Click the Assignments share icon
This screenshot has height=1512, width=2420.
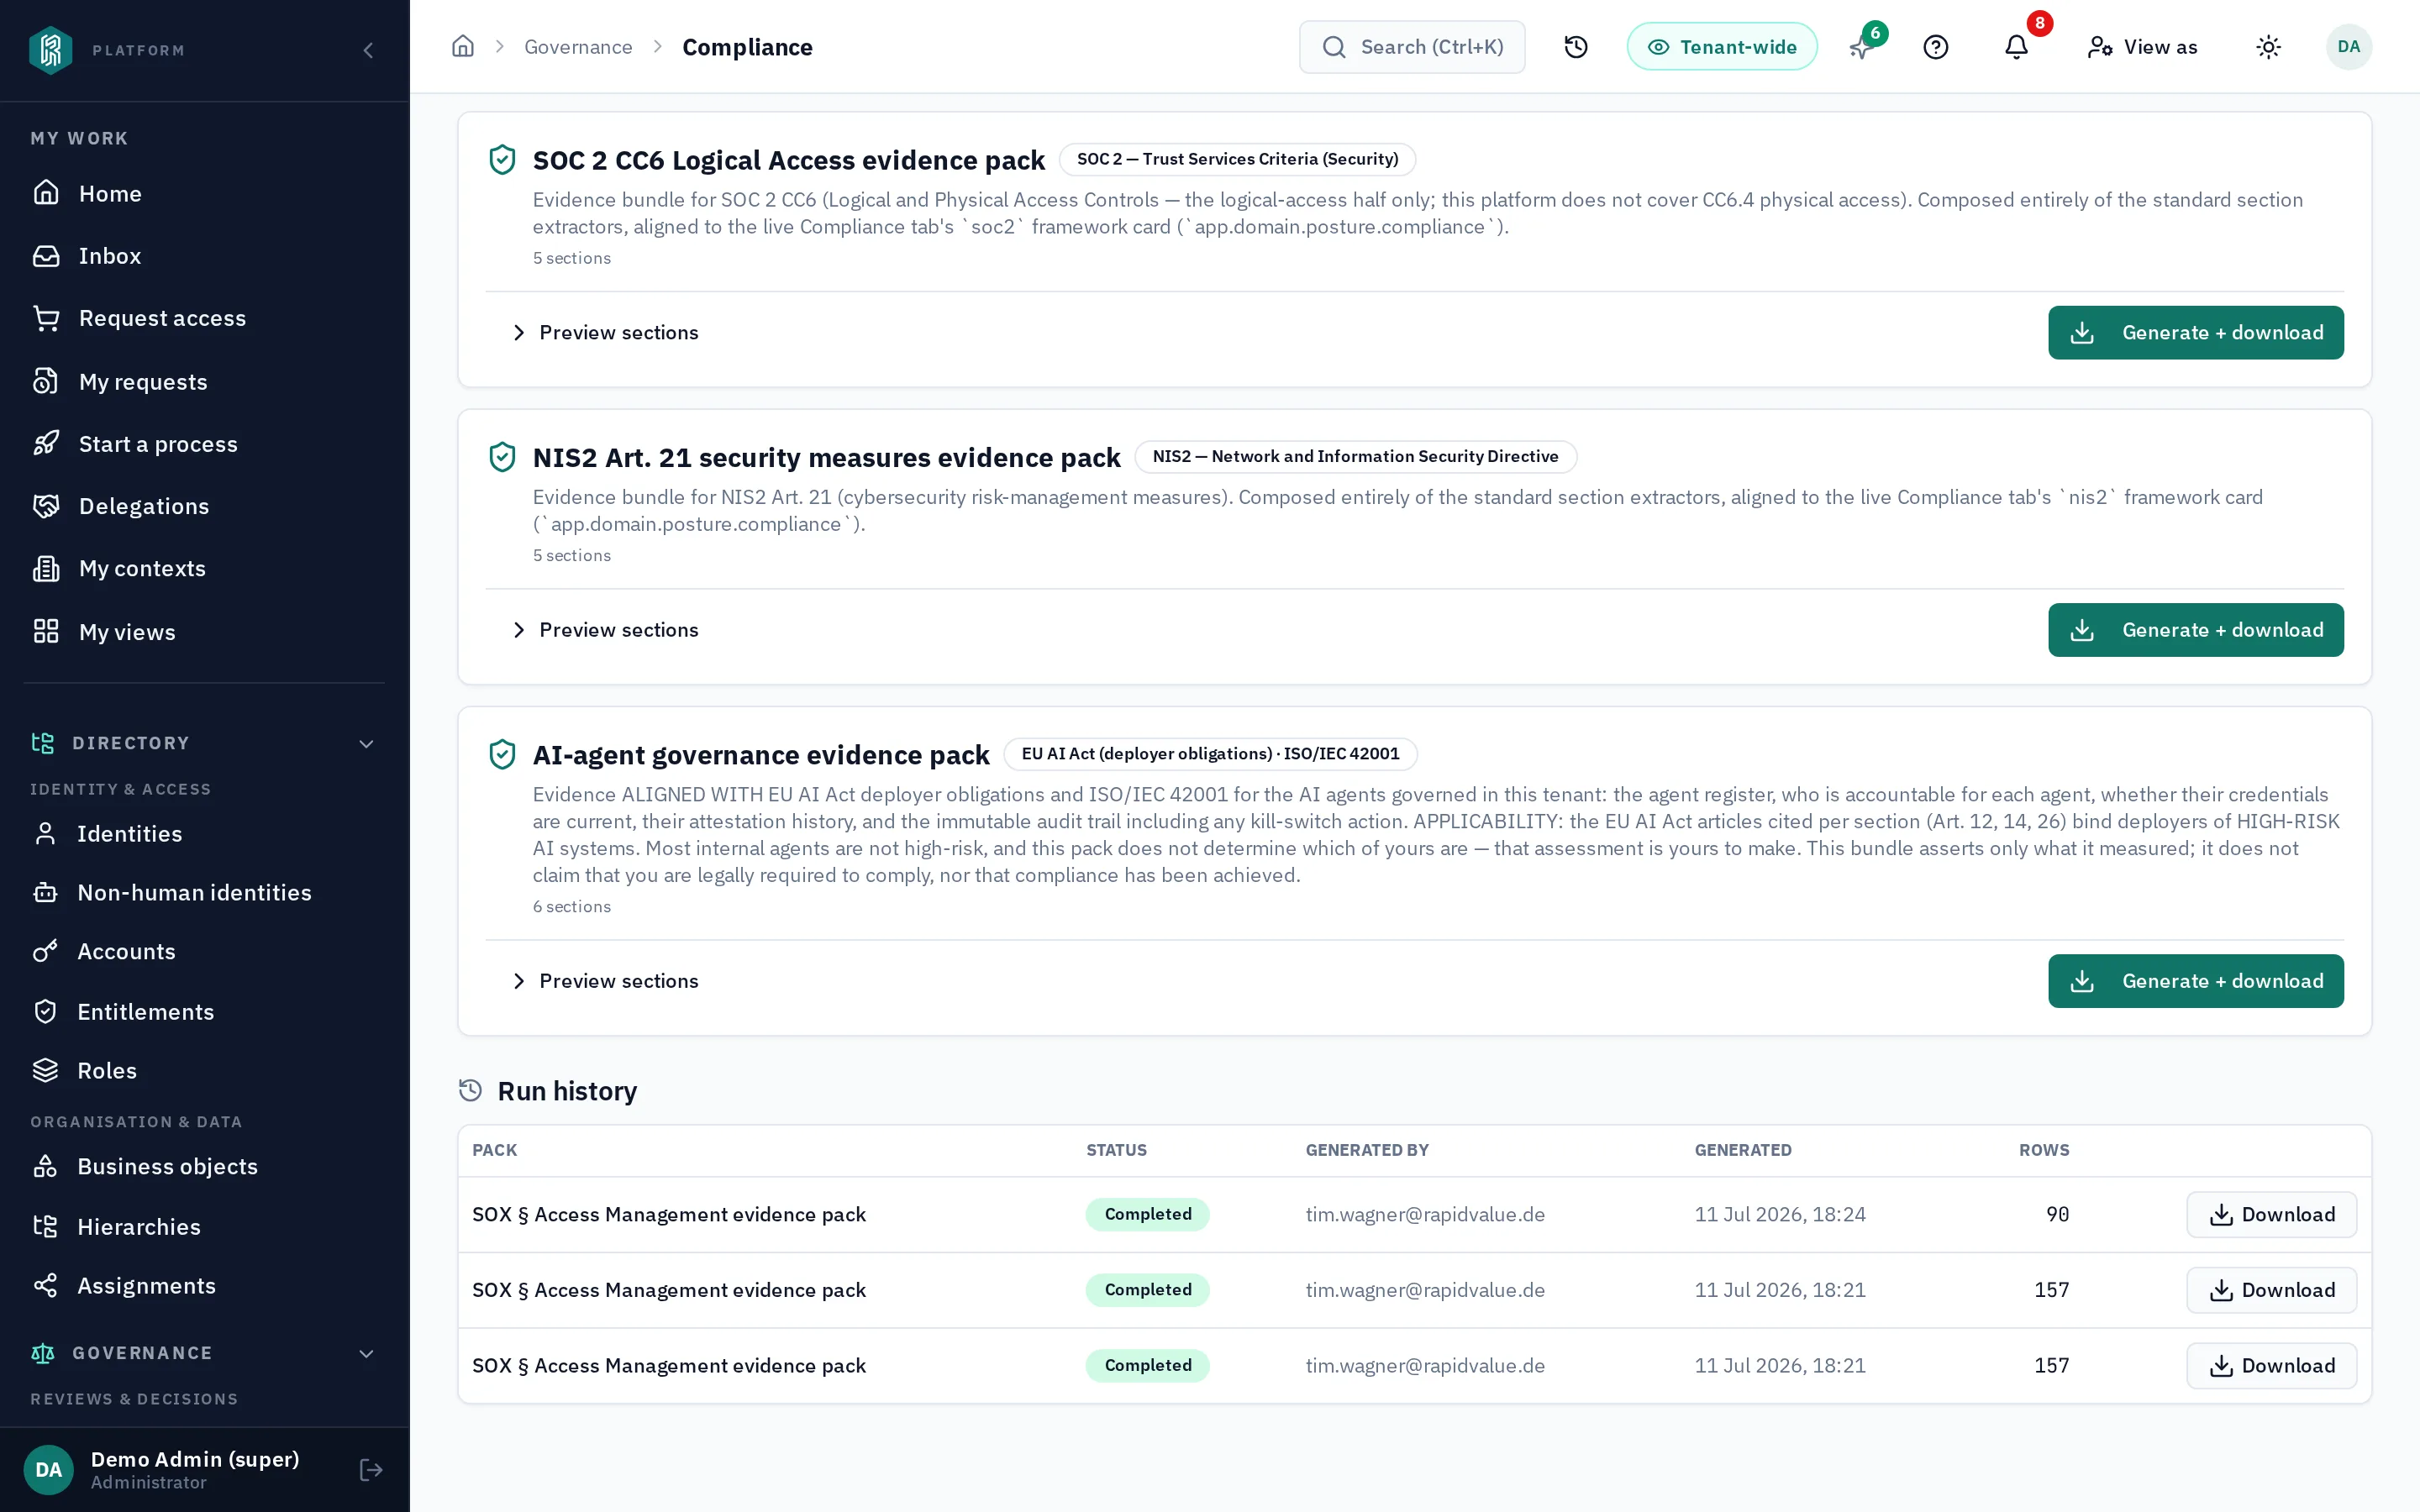coord(45,1285)
